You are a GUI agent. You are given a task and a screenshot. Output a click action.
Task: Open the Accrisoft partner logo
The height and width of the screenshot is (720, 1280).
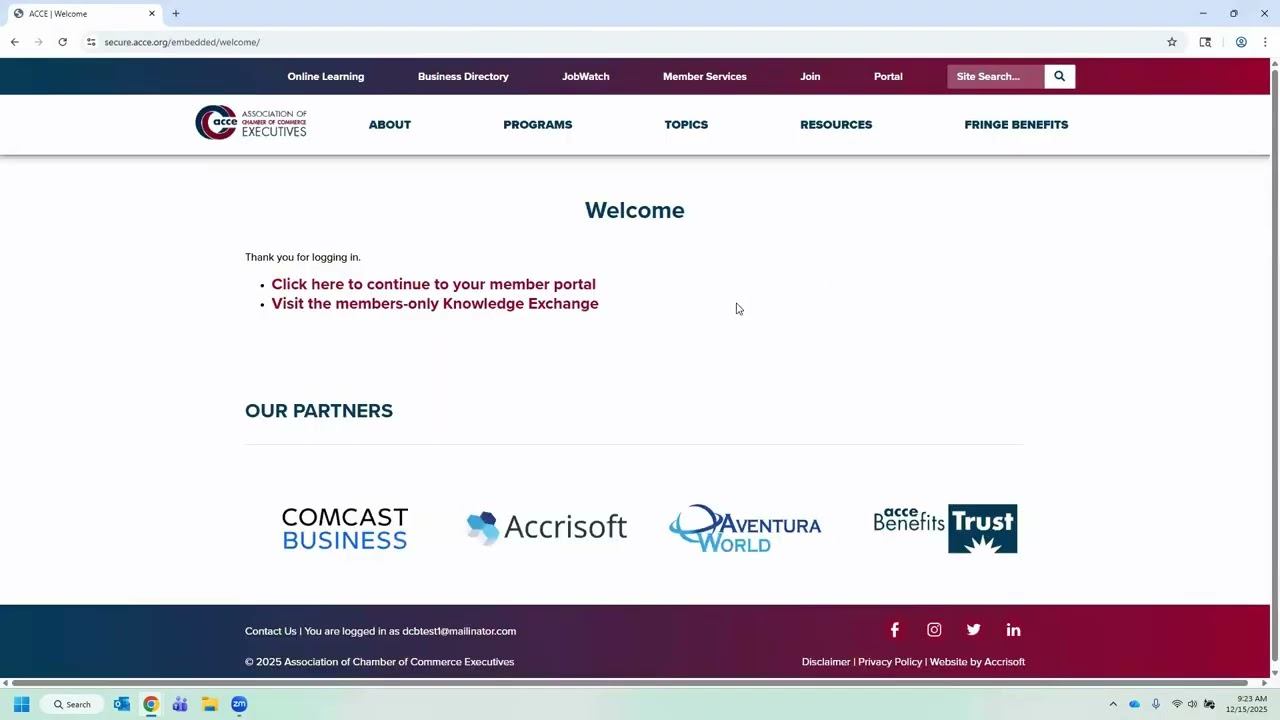[546, 527]
